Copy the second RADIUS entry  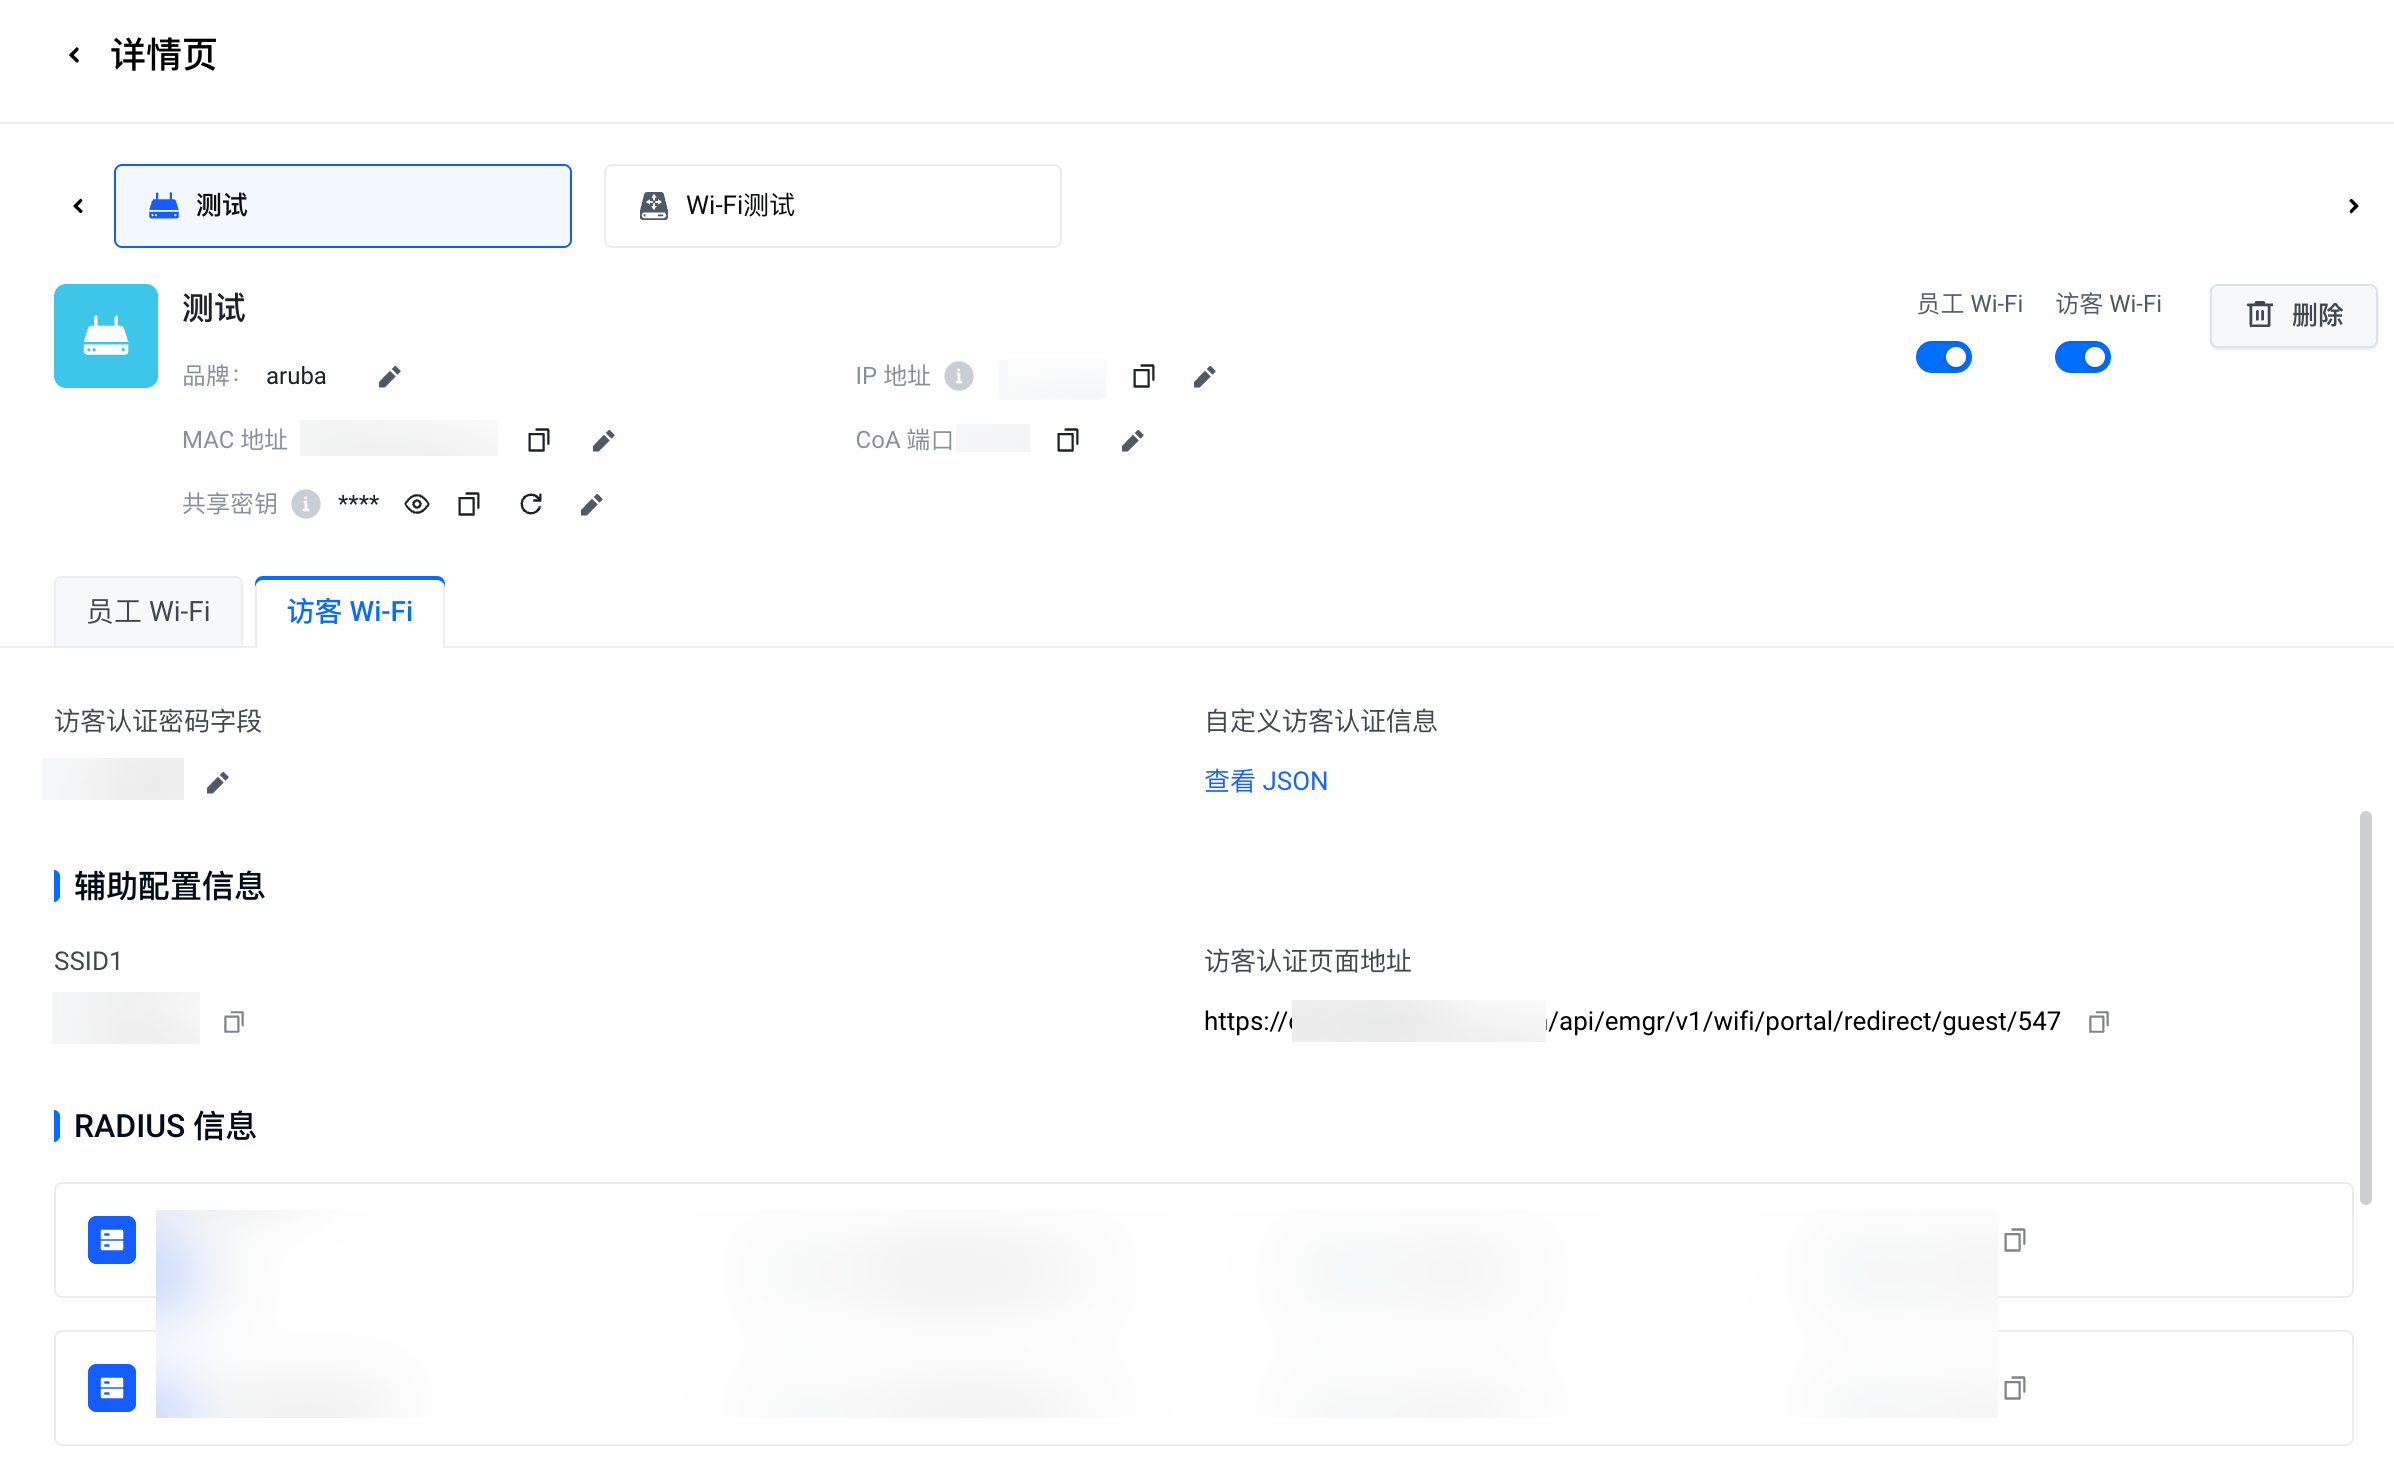coord(2015,1388)
